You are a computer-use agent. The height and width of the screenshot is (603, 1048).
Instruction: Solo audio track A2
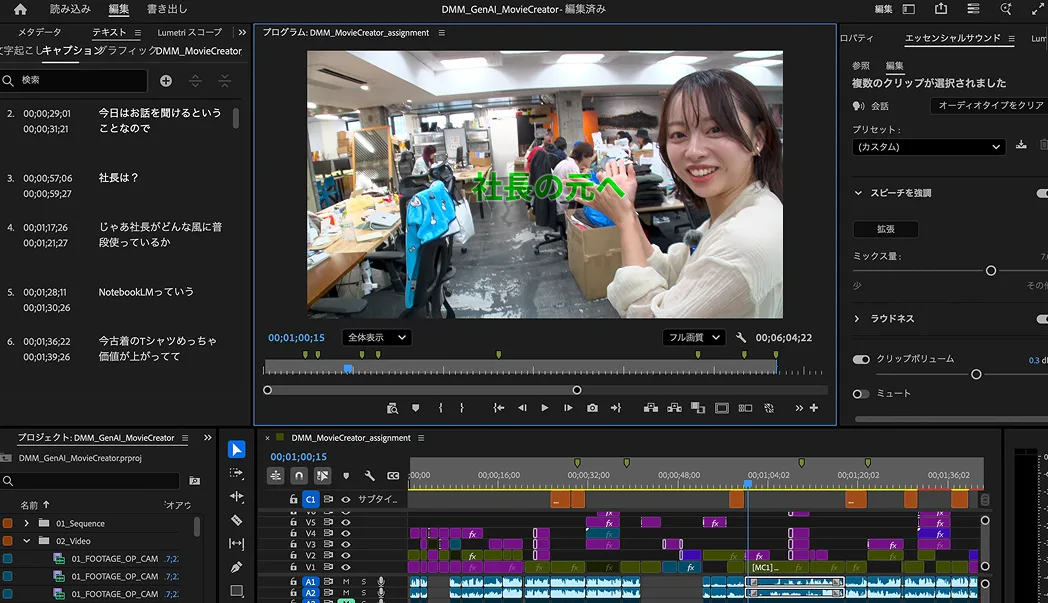[x=364, y=592]
